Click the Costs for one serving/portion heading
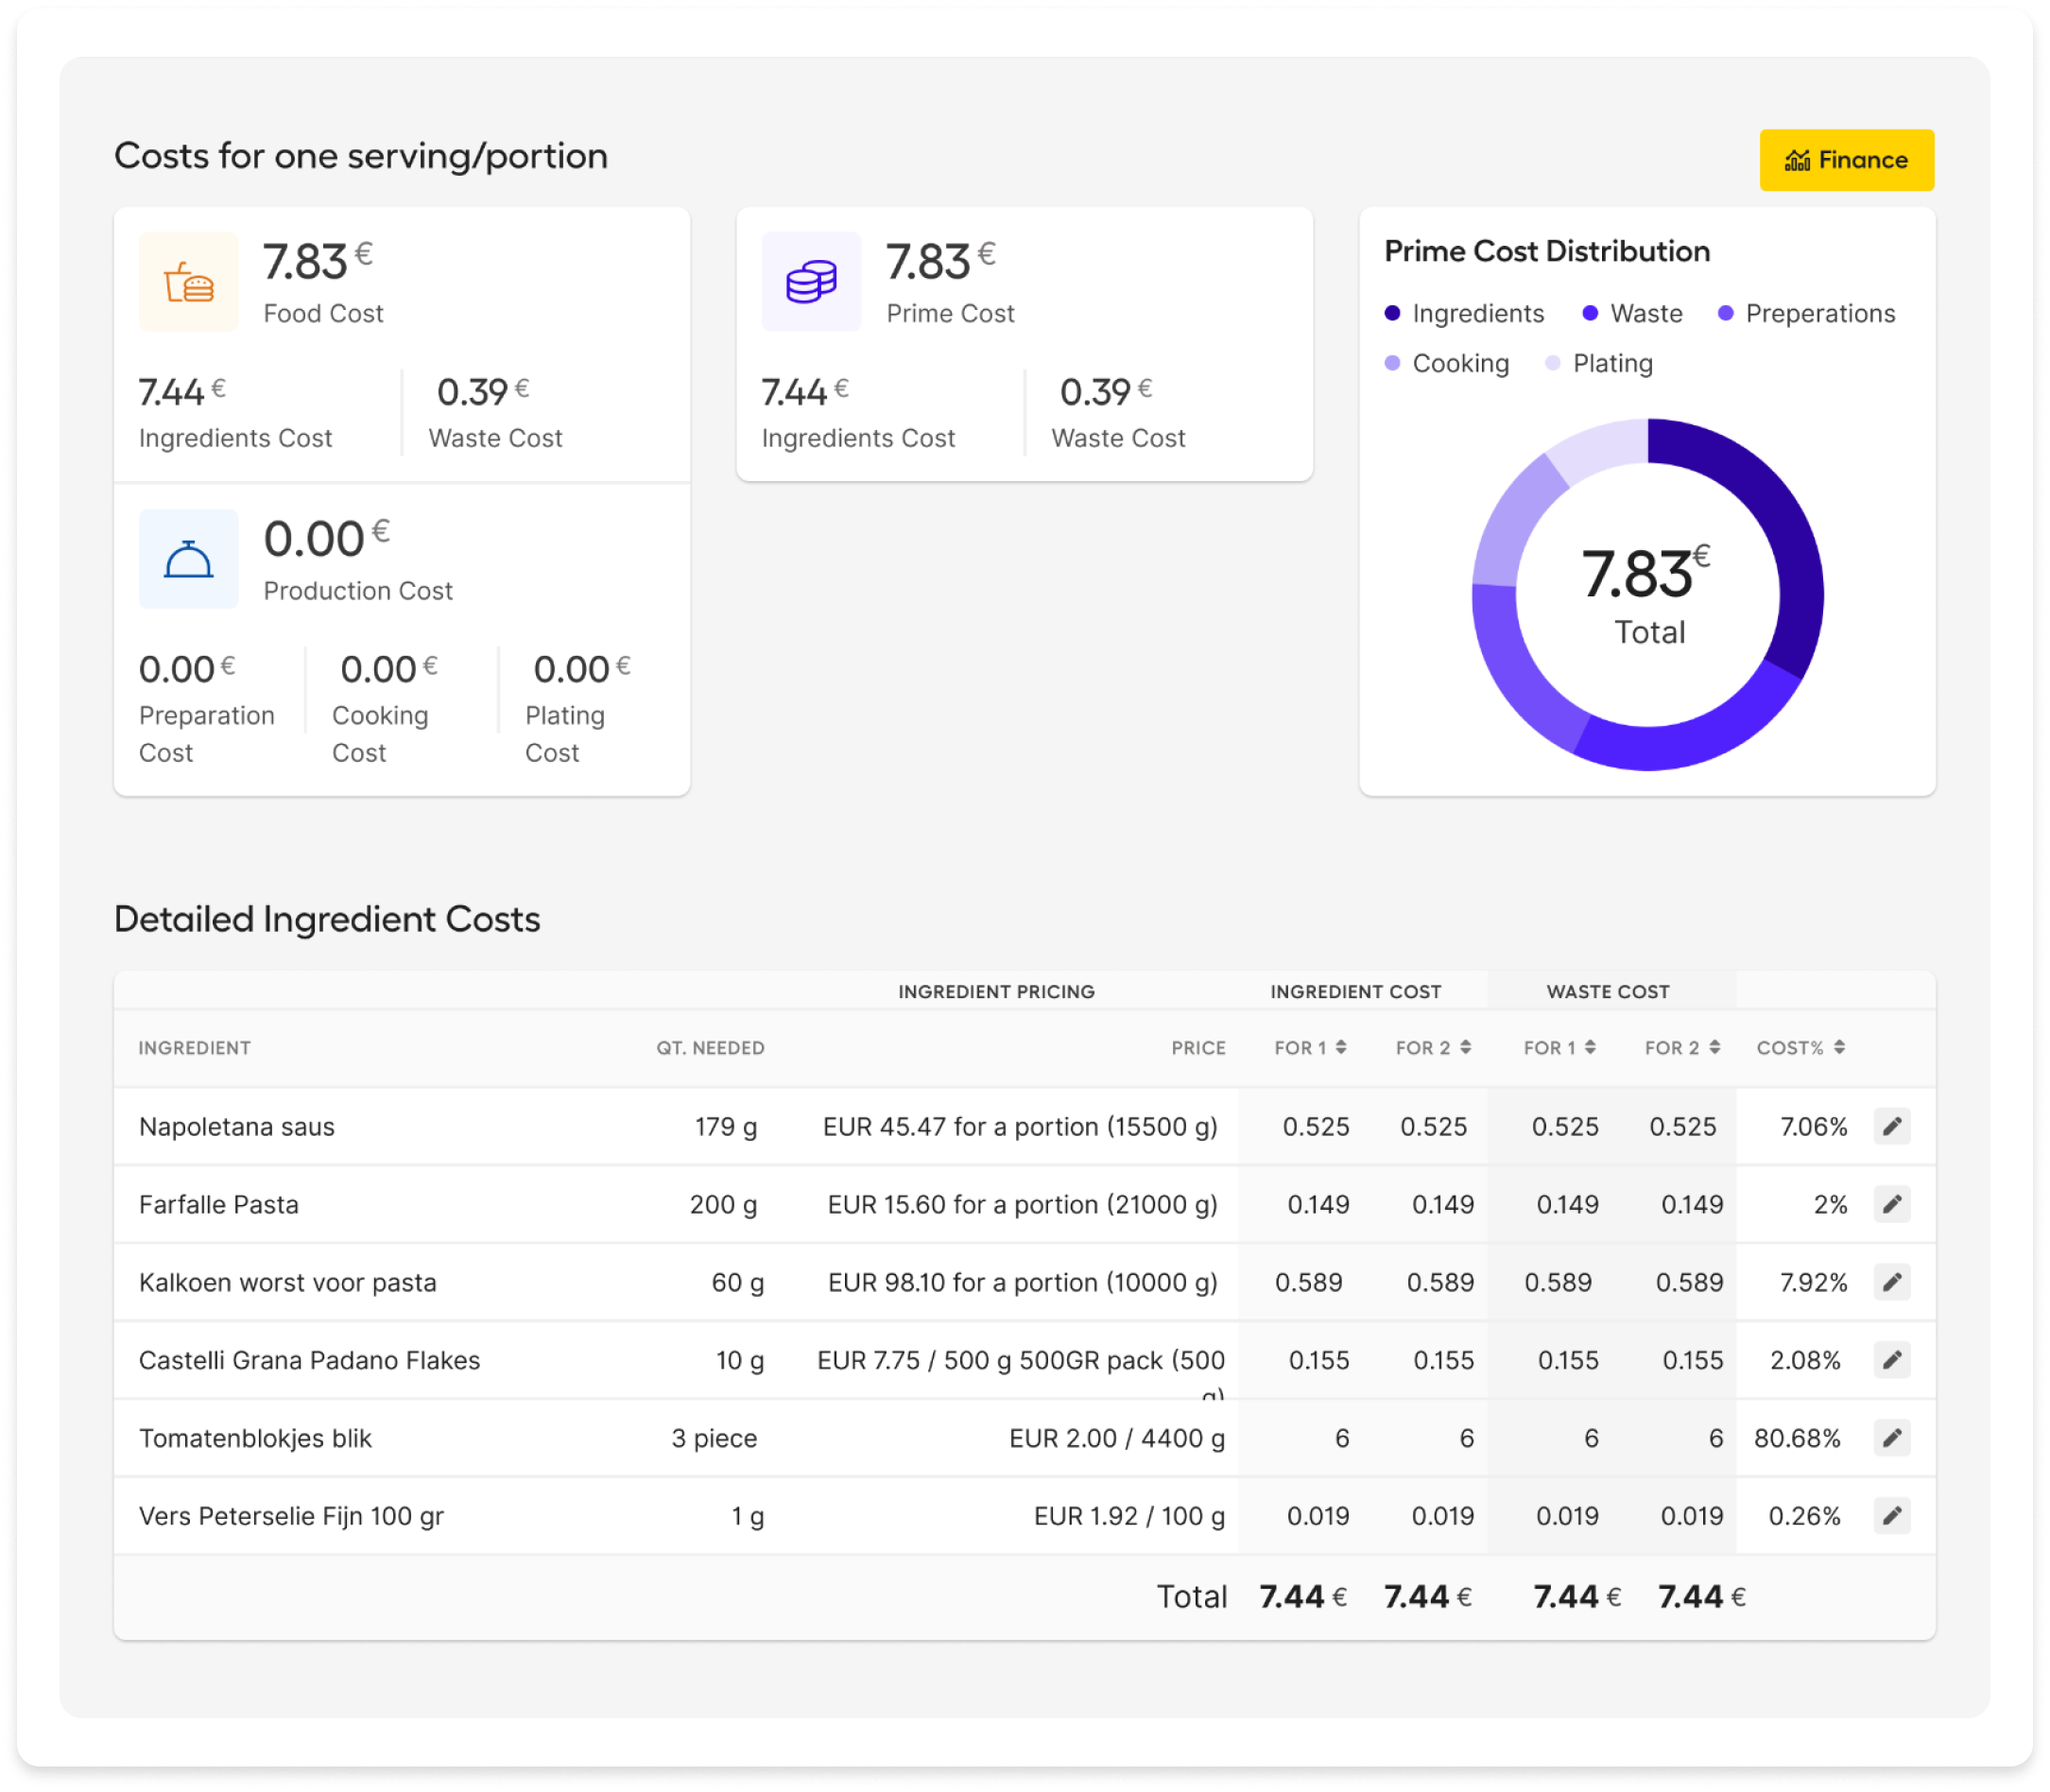 tap(361, 156)
